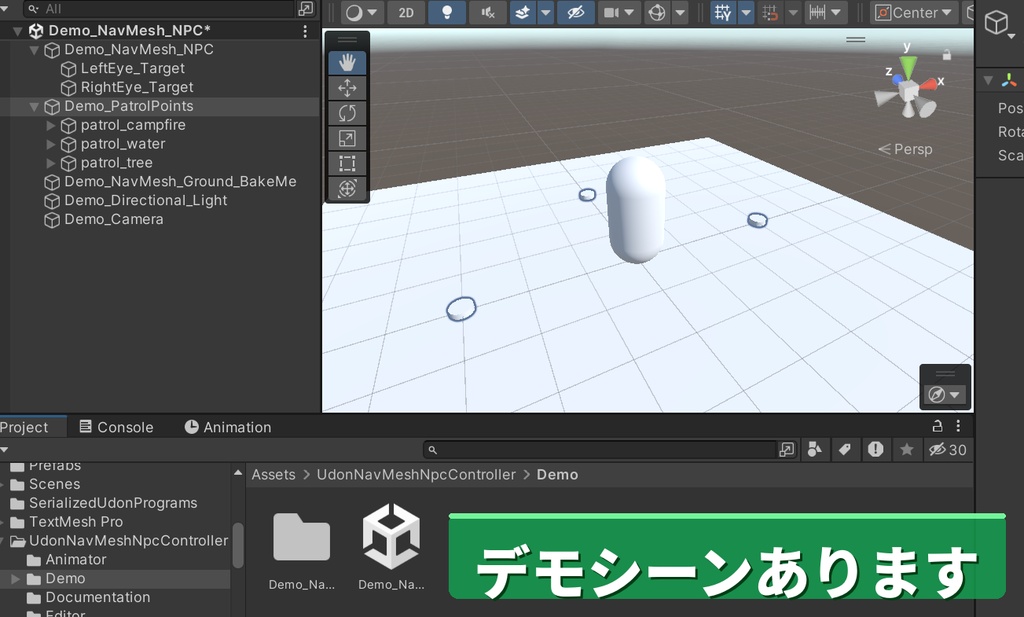Select the Scale tool

coord(347,138)
